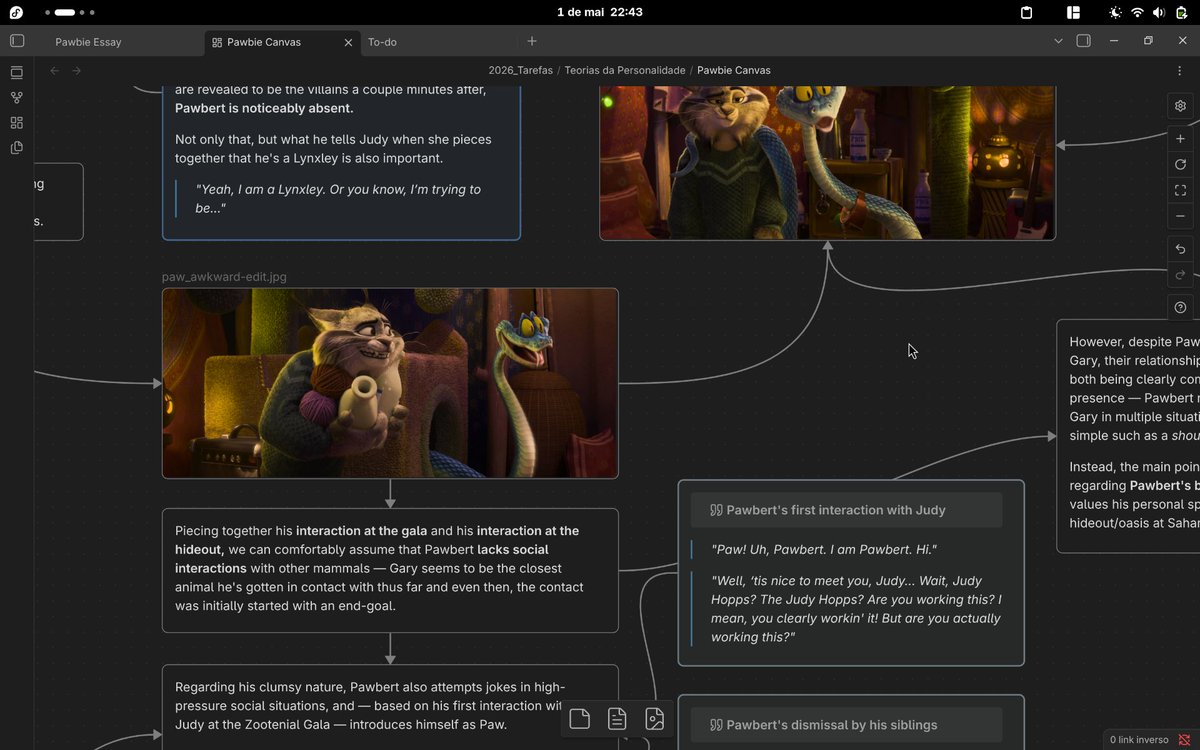Open GNOME activities Fedora logo
Image resolution: width=1200 pixels, height=750 pixels.
click(x=16, y=12)
